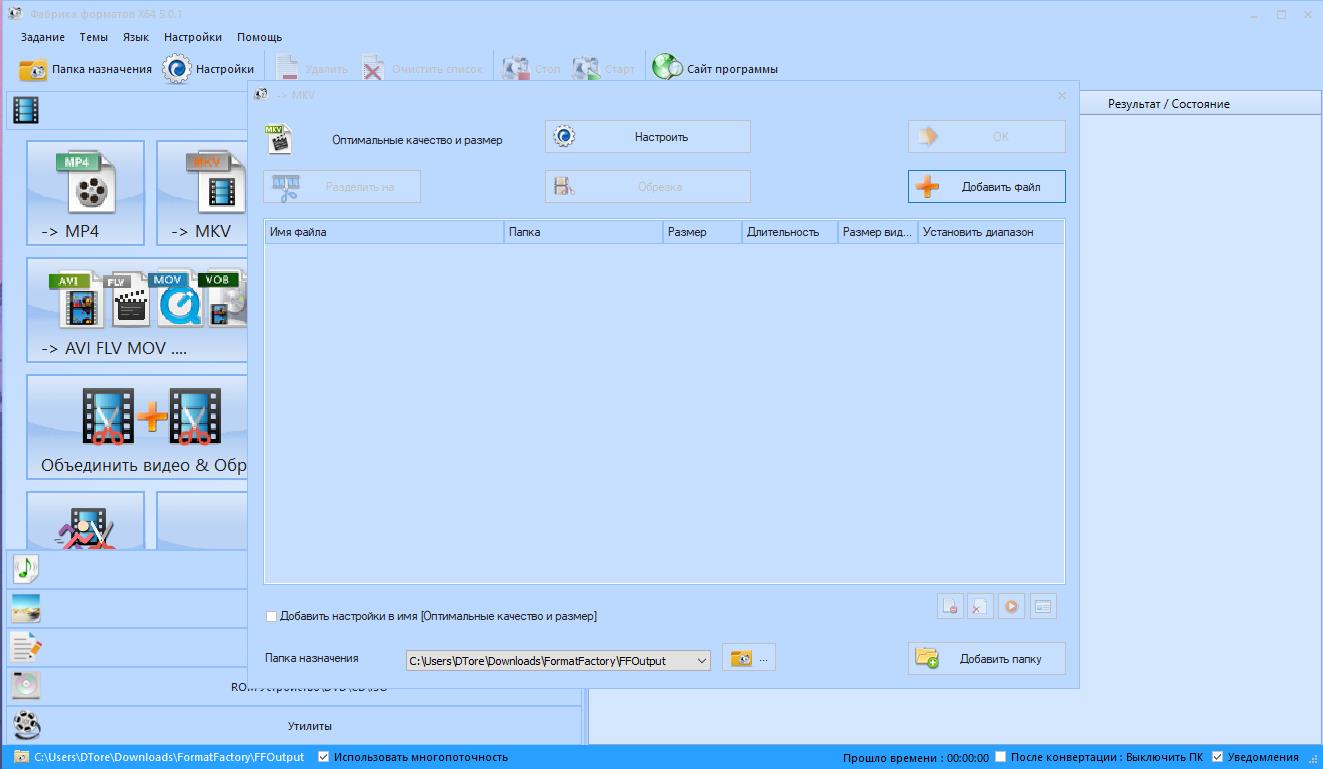Enable adding settings to file name
Screen dimensions: 1323x769
click(272, 616)
